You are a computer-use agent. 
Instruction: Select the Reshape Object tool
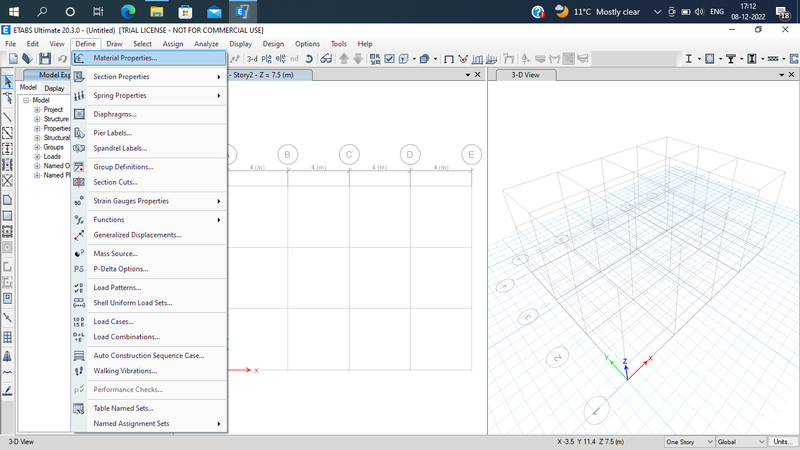(8, 97)
